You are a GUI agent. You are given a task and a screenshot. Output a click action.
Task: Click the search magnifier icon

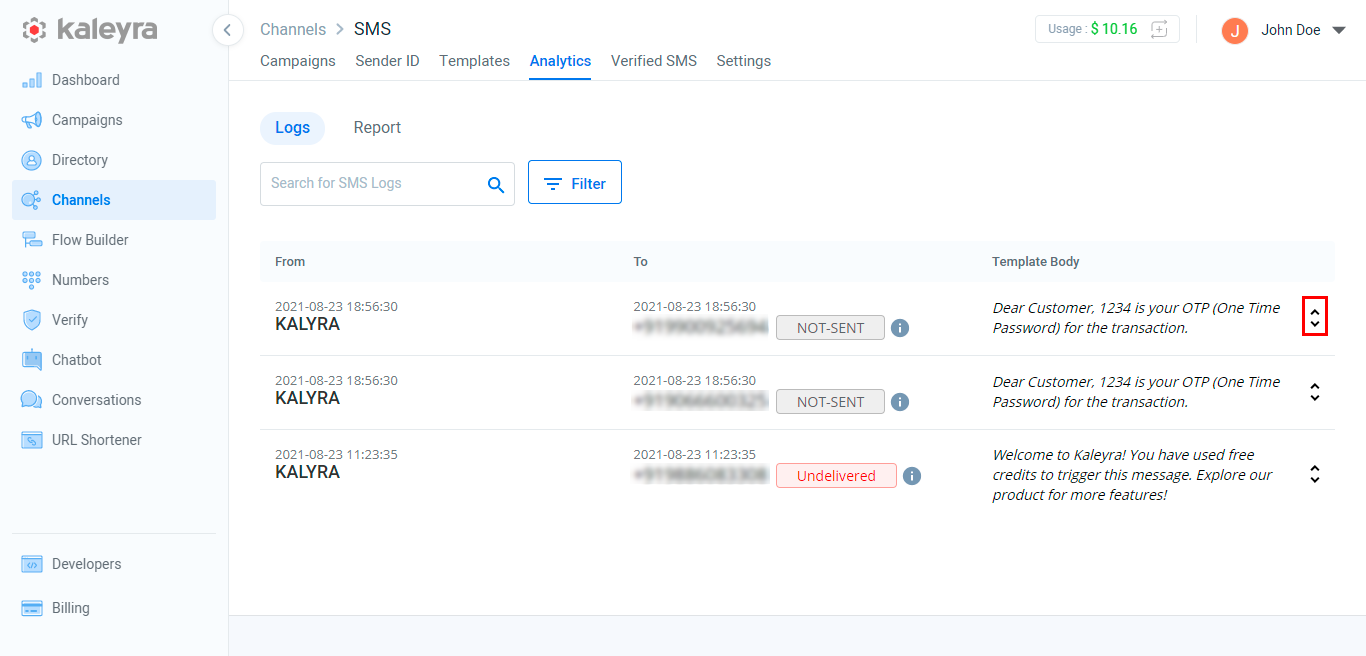coord(496,184)
